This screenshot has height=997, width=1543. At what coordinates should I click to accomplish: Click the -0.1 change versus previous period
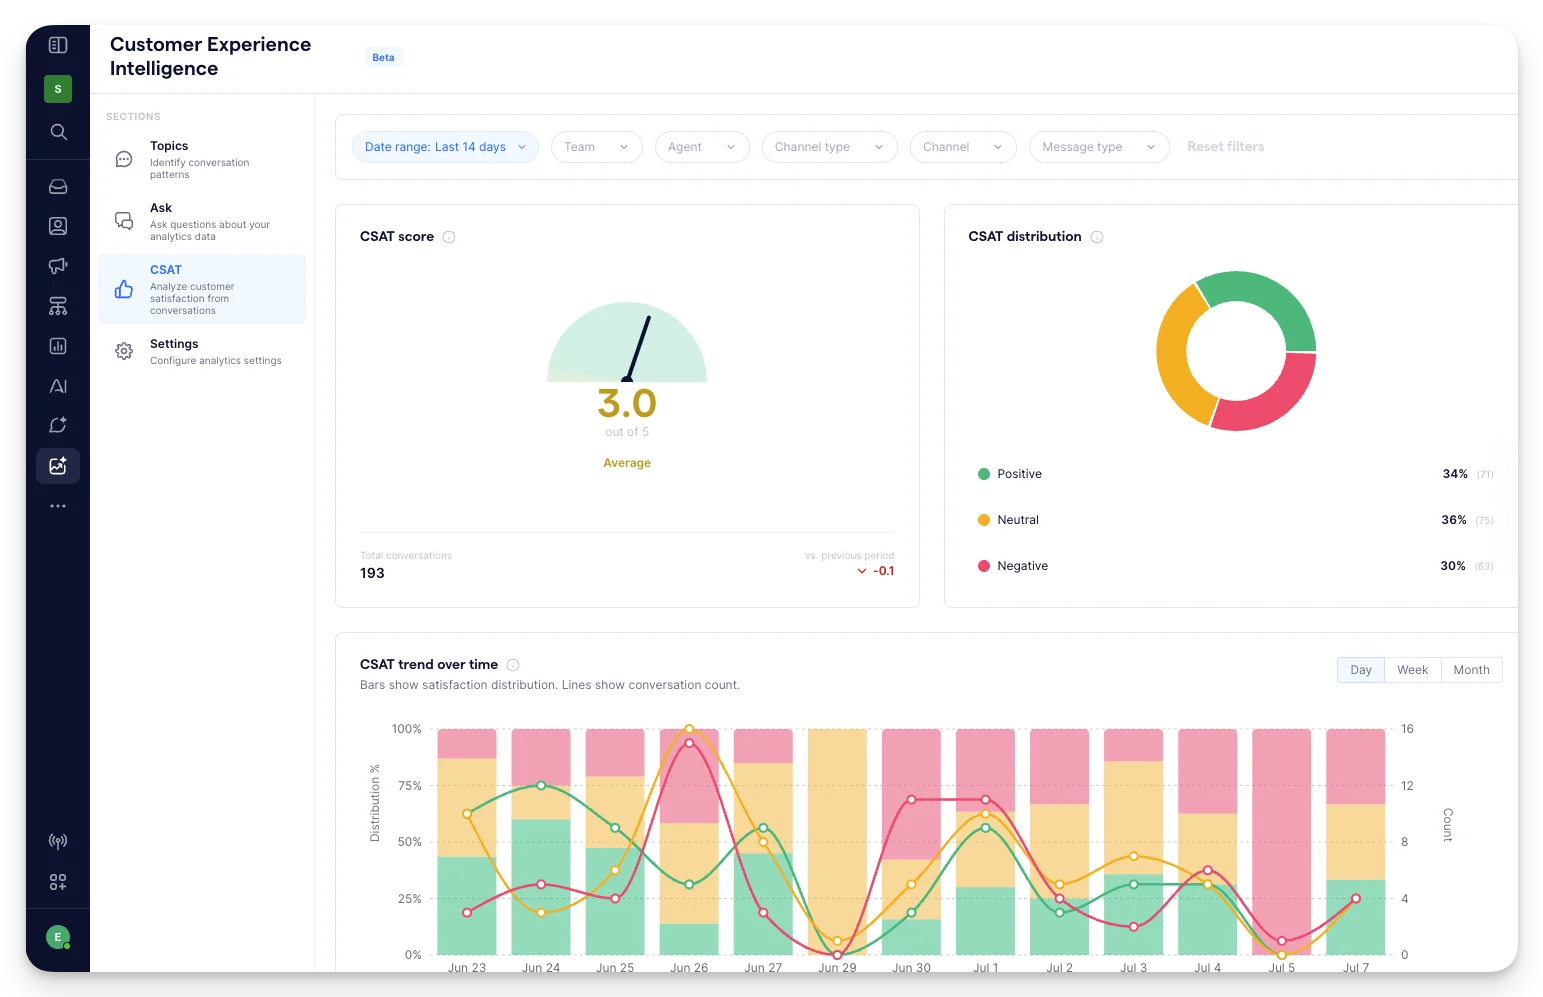876,571
